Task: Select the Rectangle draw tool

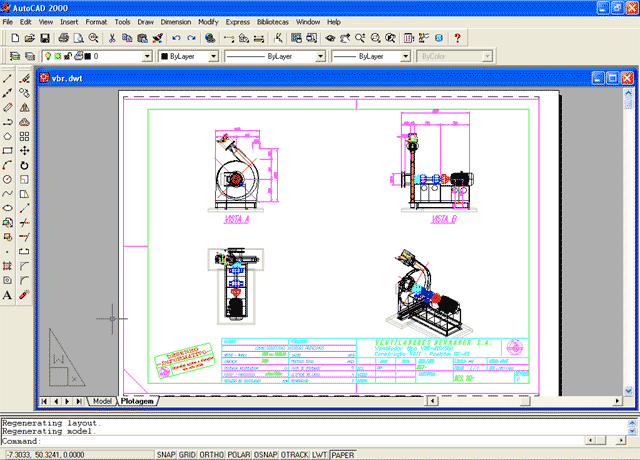Action: point(8,150)
